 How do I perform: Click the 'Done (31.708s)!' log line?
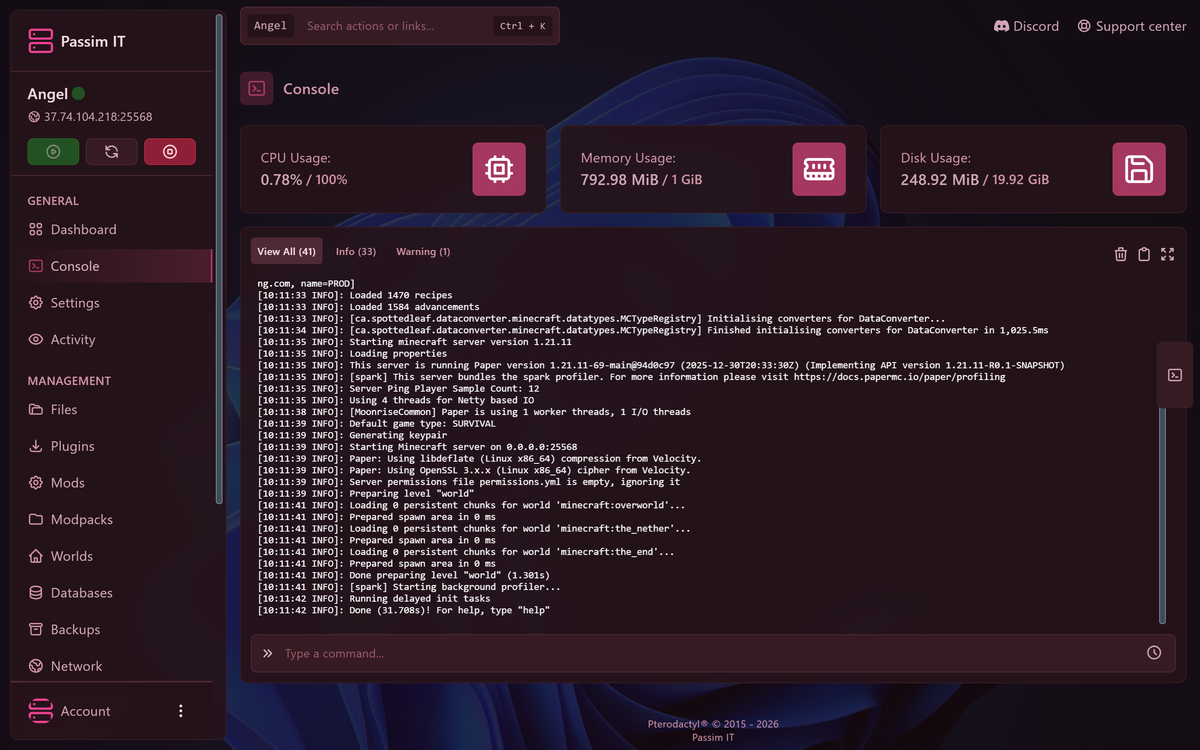403,610
